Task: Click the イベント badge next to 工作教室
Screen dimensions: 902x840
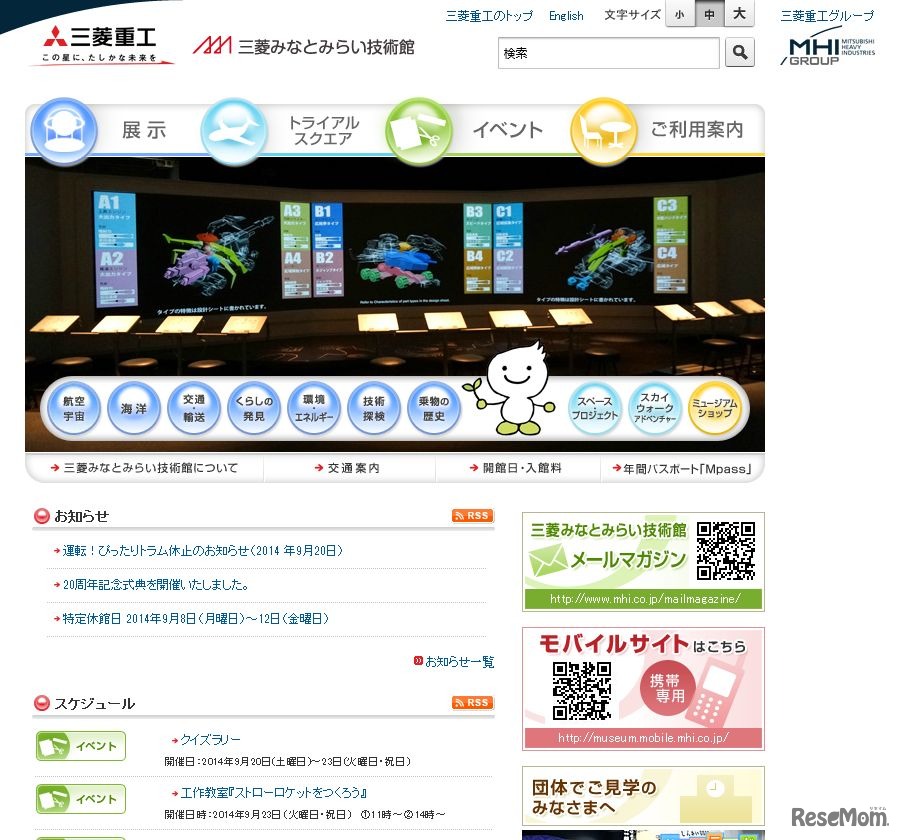Action: click(81, 799)
